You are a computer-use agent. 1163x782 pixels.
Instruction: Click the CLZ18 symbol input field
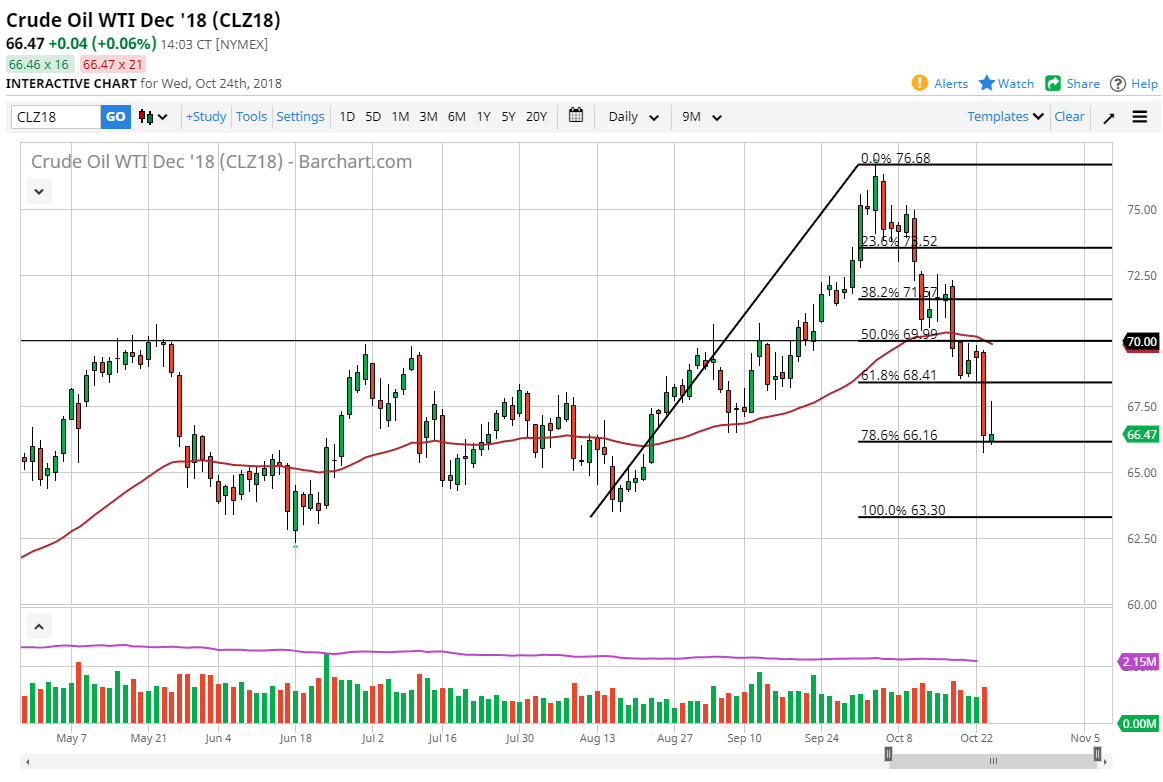point(55,116)
